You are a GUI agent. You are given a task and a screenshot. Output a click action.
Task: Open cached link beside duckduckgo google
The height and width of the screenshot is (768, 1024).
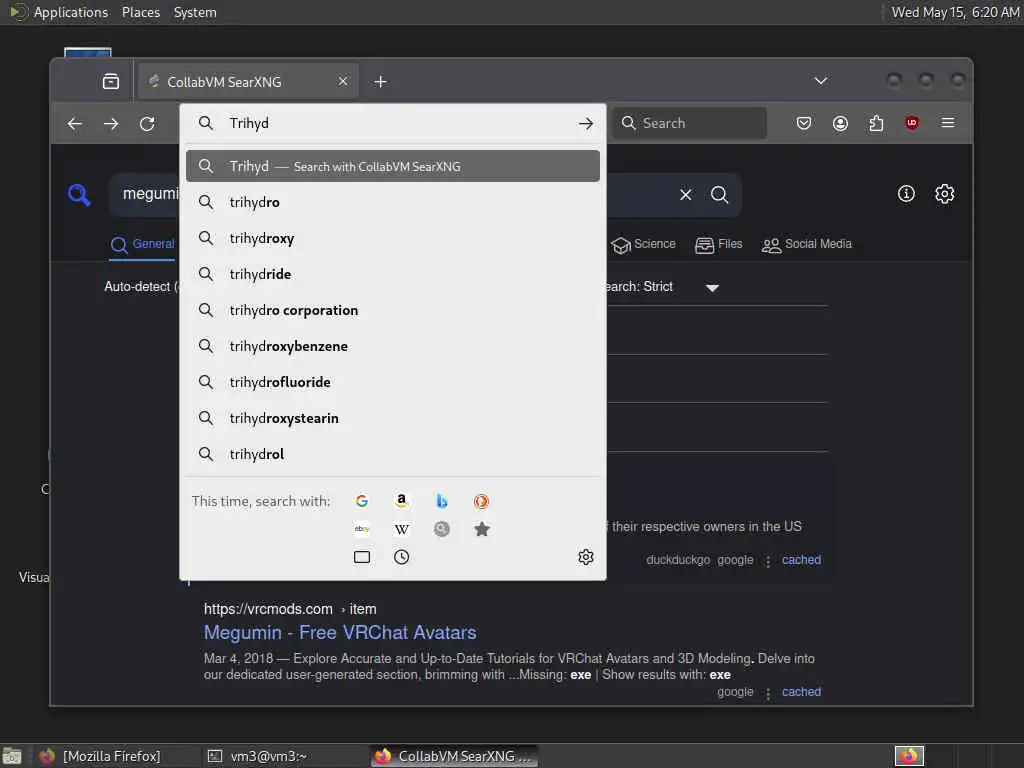pyautogui.click(x=801, y=560)
